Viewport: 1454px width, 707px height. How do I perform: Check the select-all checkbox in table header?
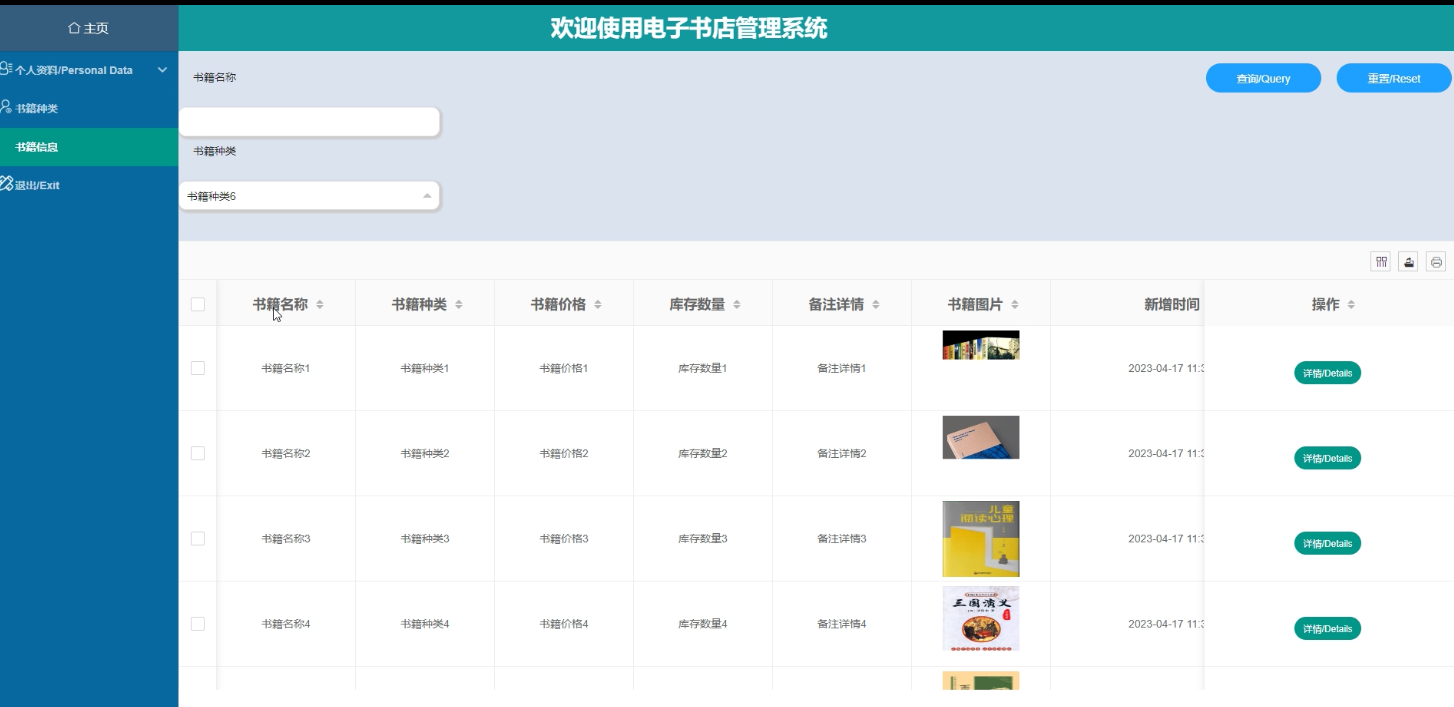[197, 303]
